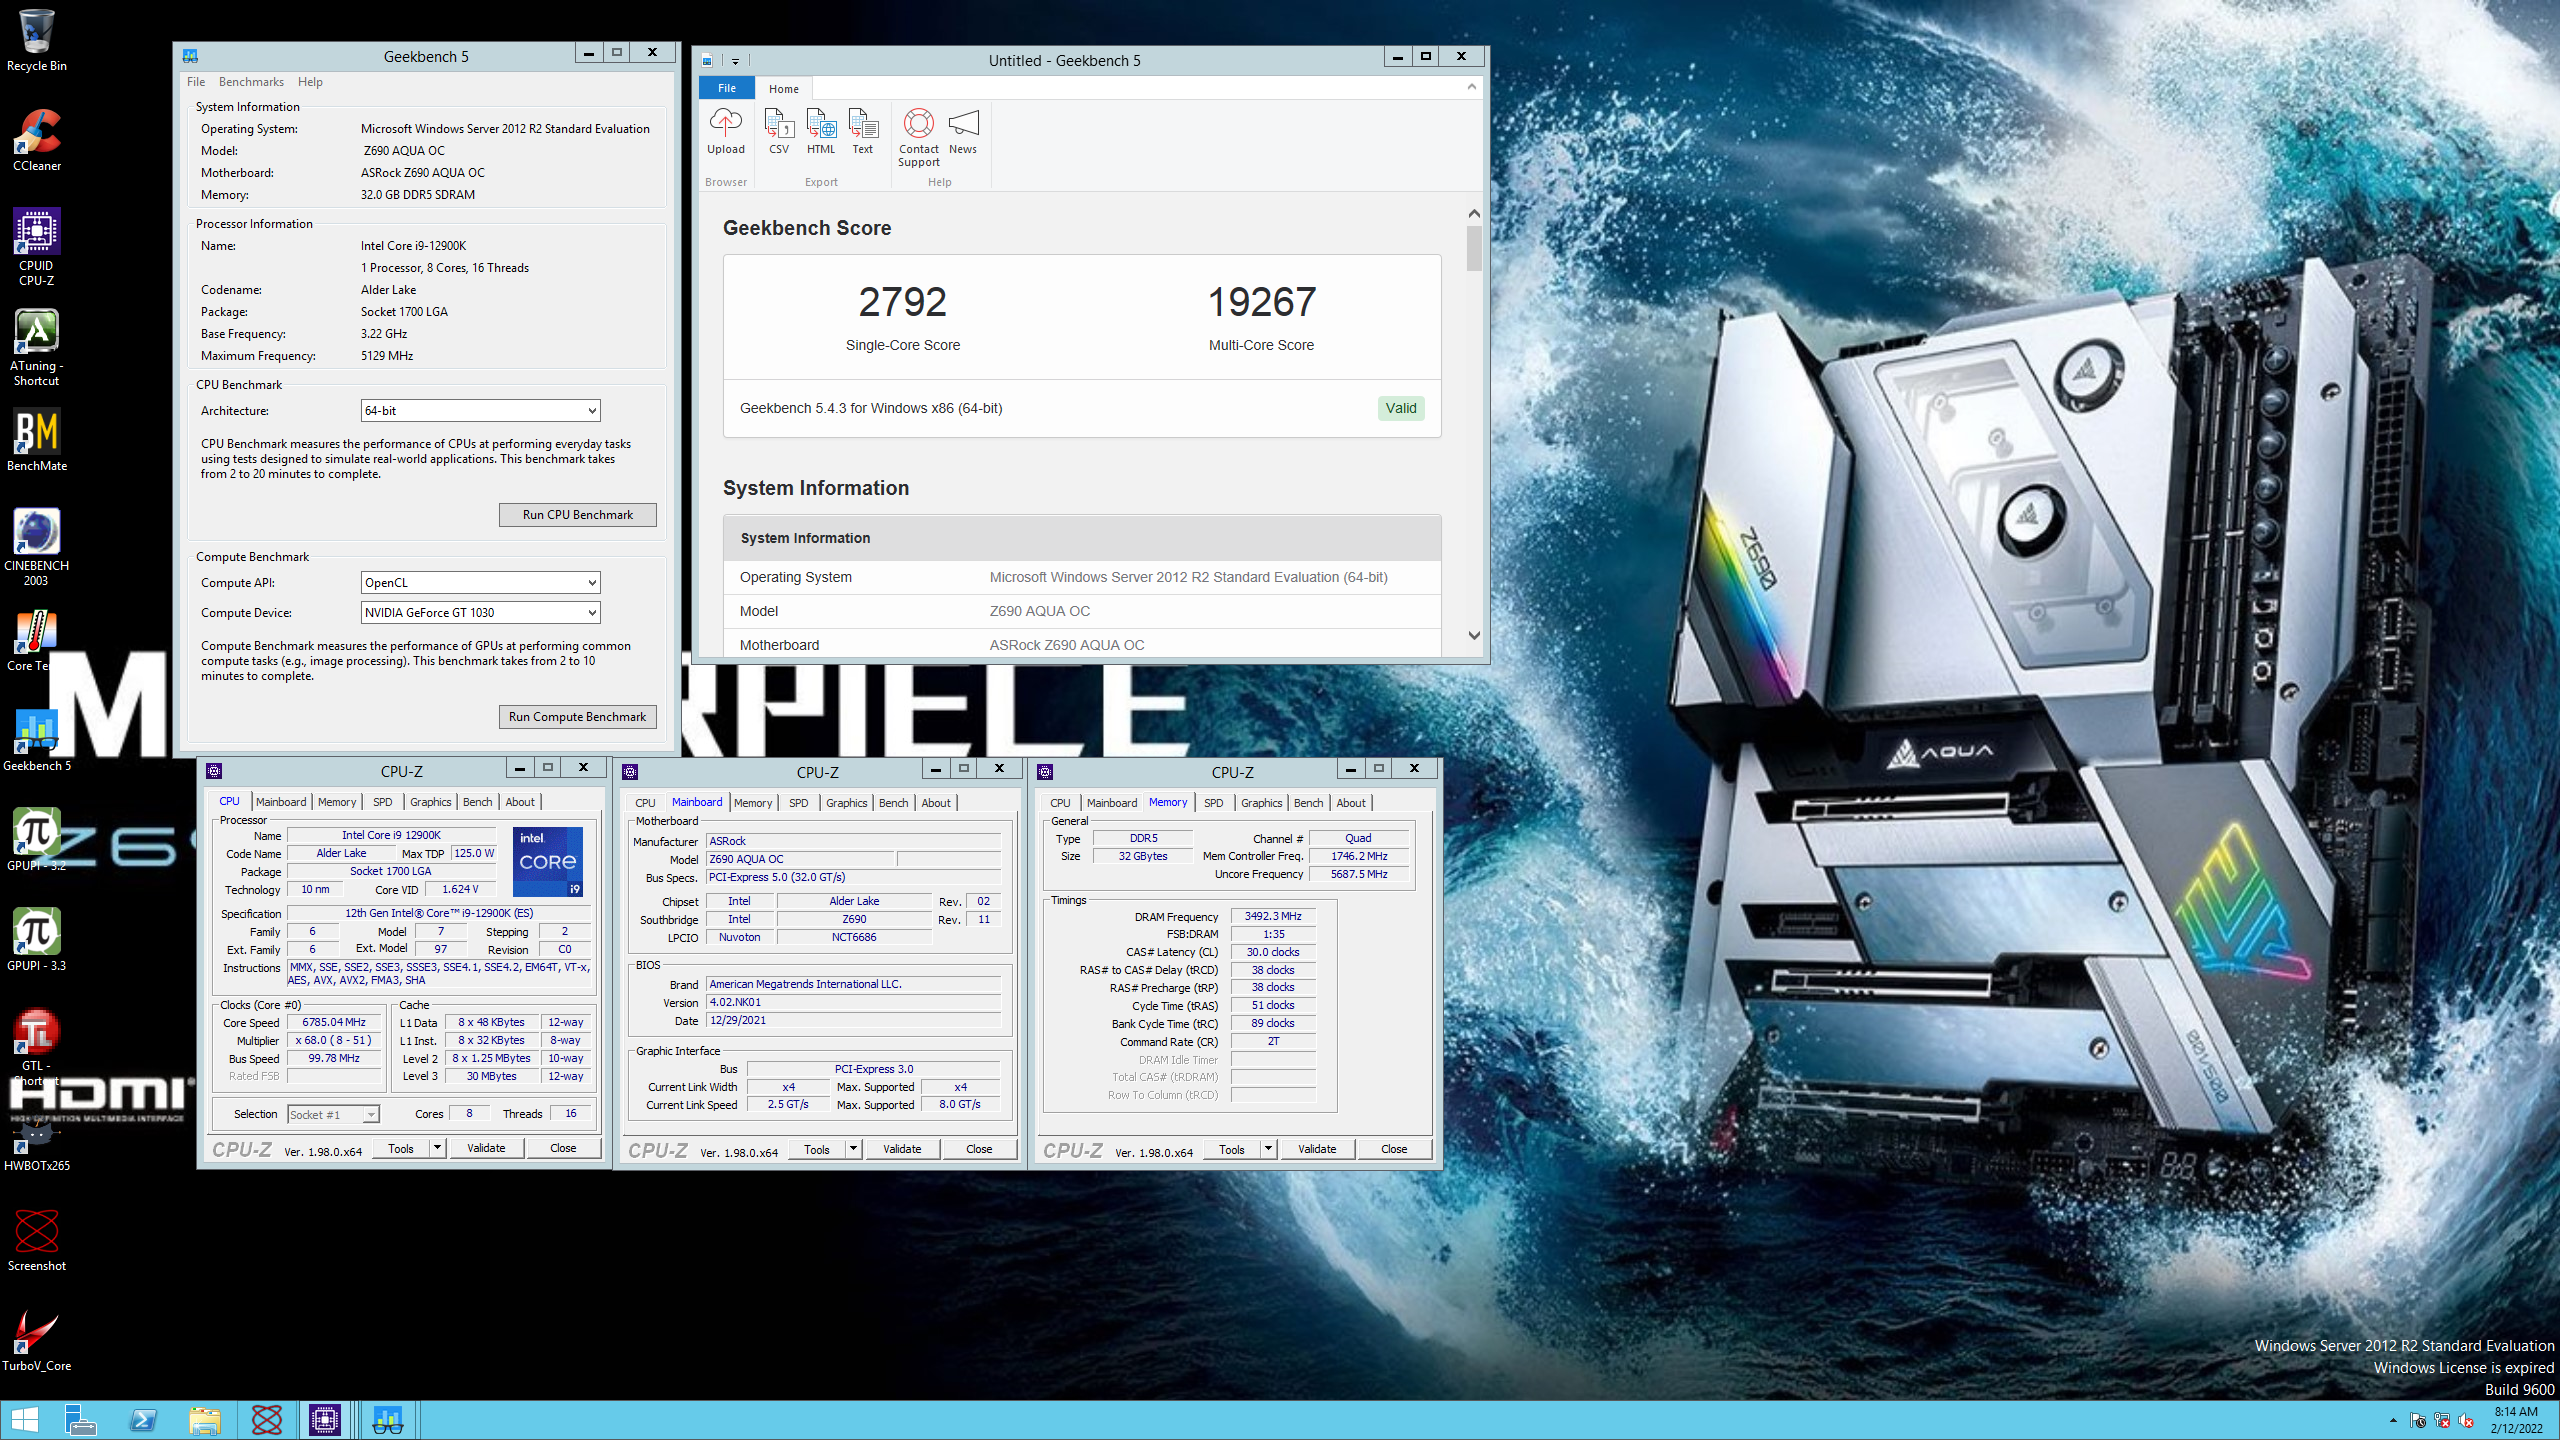The image size is (2560, 1440).
Task: Open the File menu in Geekbench 5
Action: pos(196,82)
